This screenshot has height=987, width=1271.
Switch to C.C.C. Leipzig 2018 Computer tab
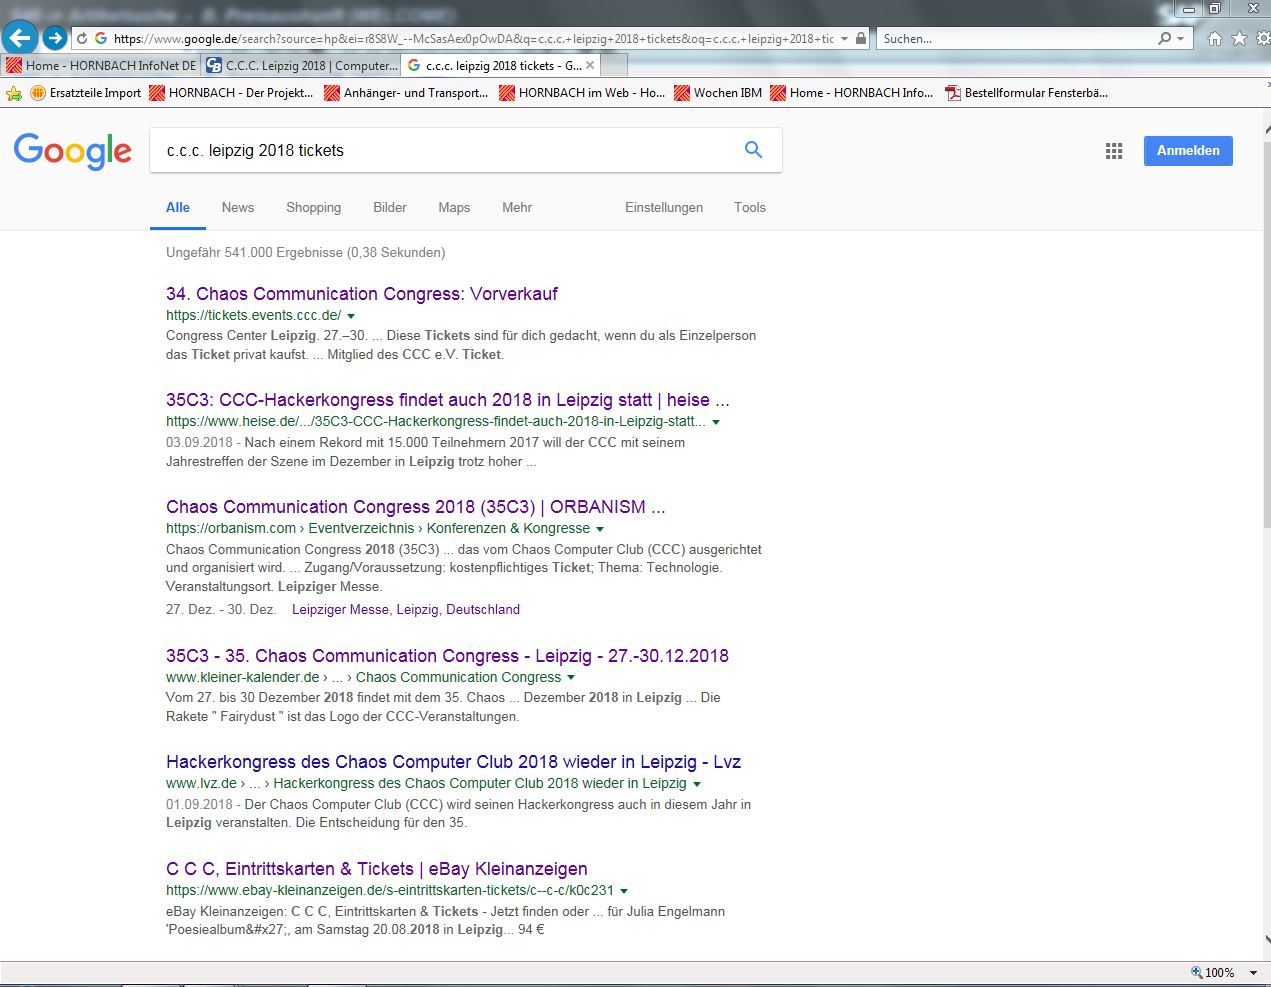click(x=301, y=65)
